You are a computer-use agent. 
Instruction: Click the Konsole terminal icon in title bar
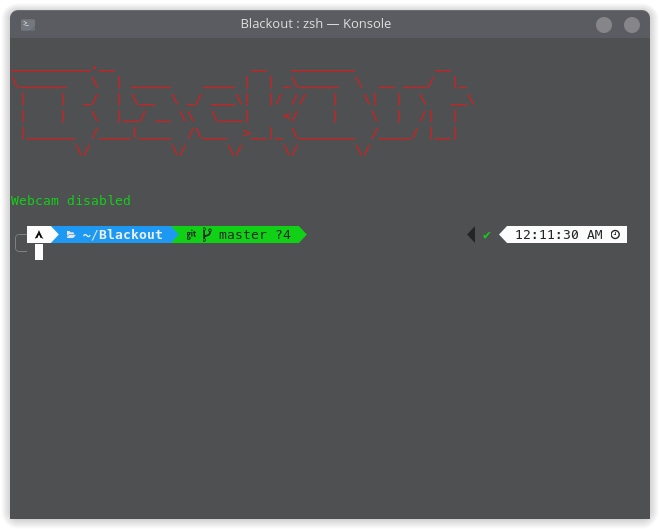28,24
